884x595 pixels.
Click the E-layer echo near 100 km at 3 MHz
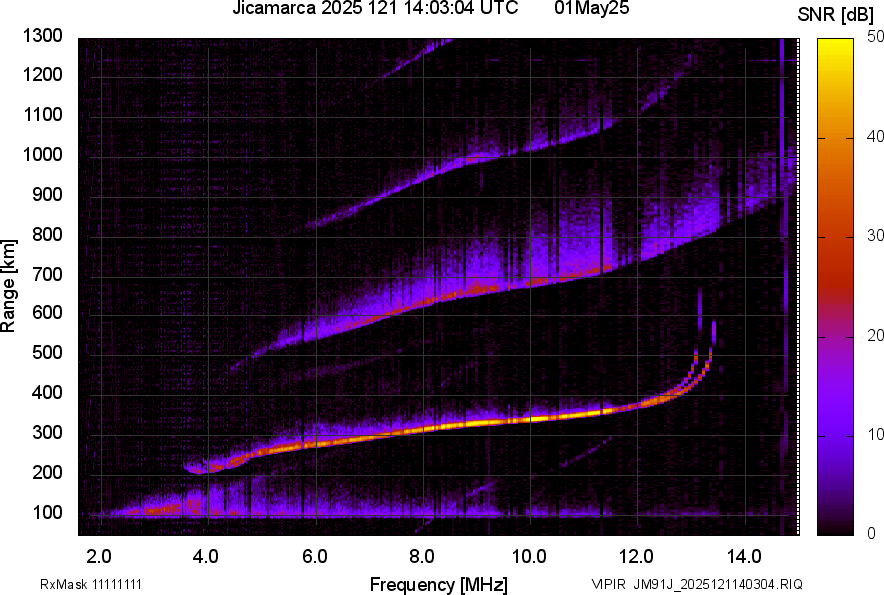coord(155,510)
